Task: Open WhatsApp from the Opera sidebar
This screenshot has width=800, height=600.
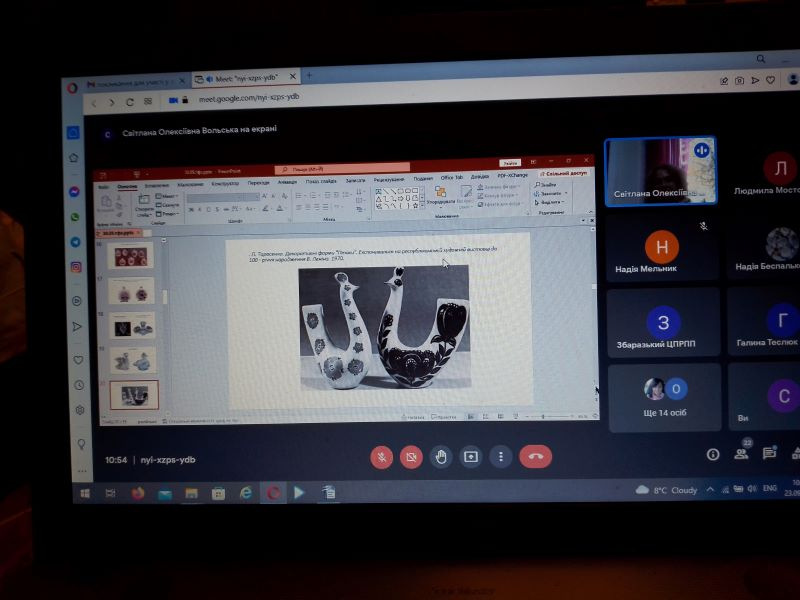Action: (75, 217)
